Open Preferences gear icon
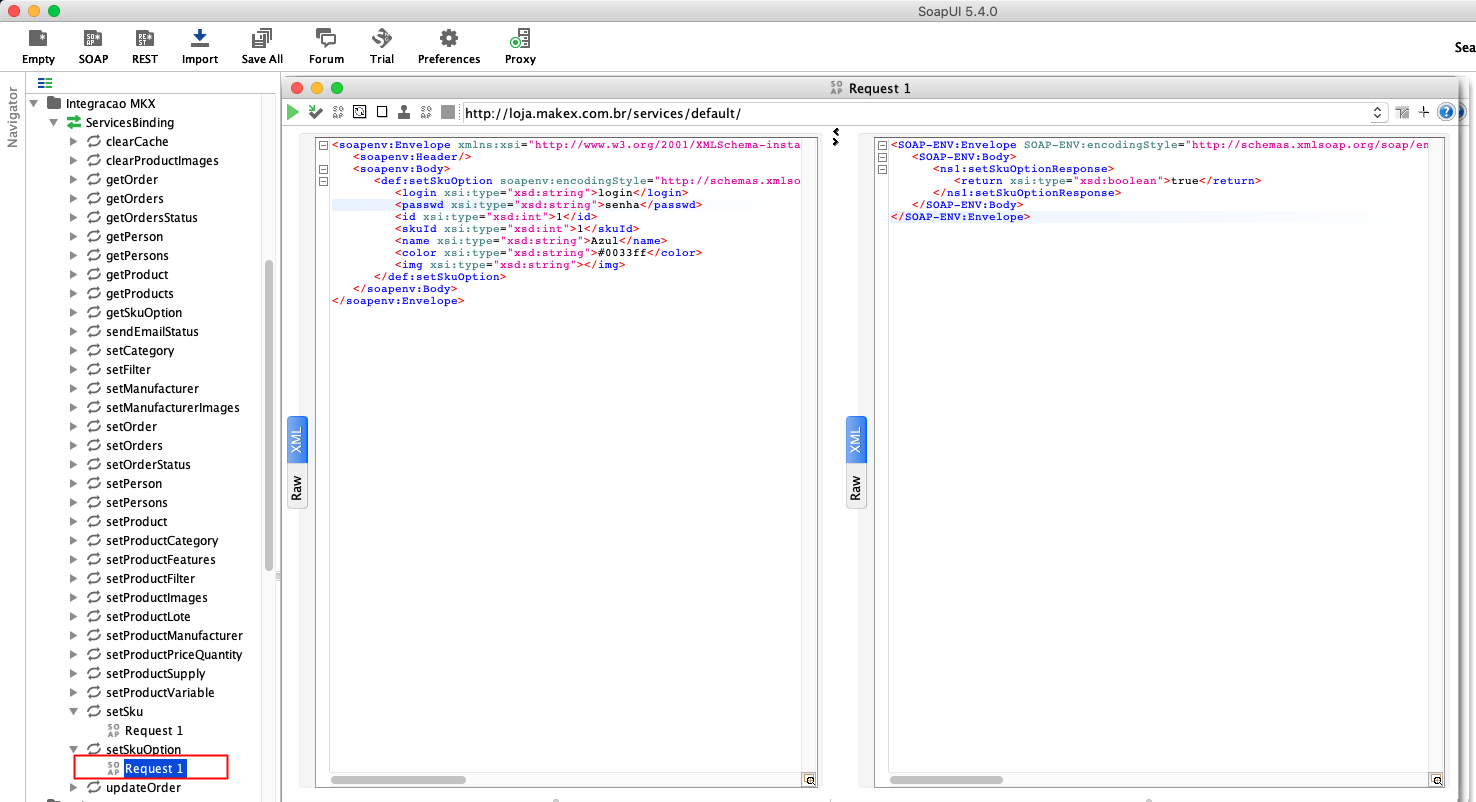Viewport: 1476px width, 802px height. [x=449, y=45]
